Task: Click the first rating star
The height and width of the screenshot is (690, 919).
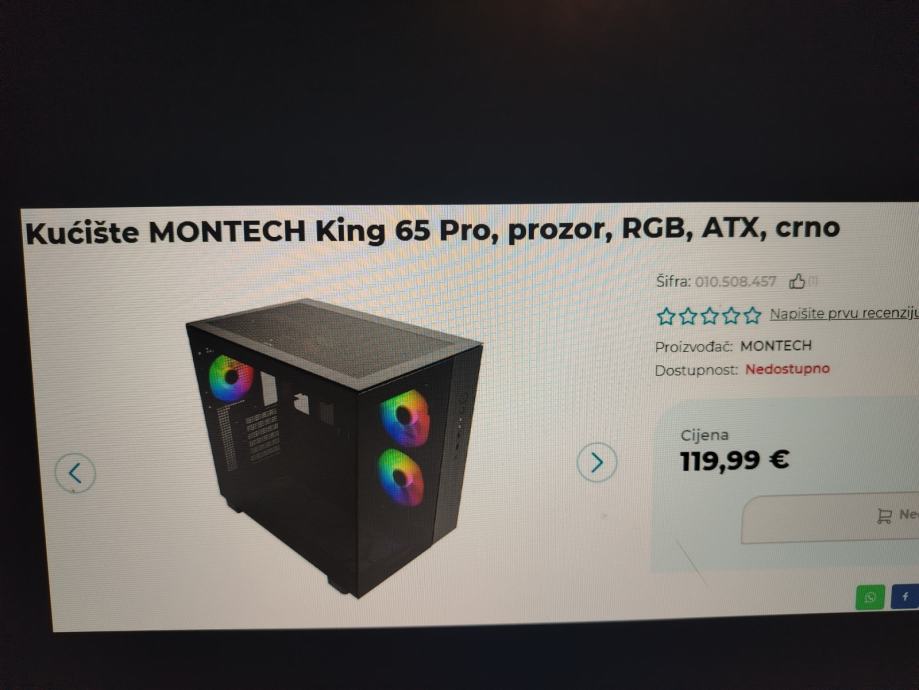Action: (x=666, y=317)
